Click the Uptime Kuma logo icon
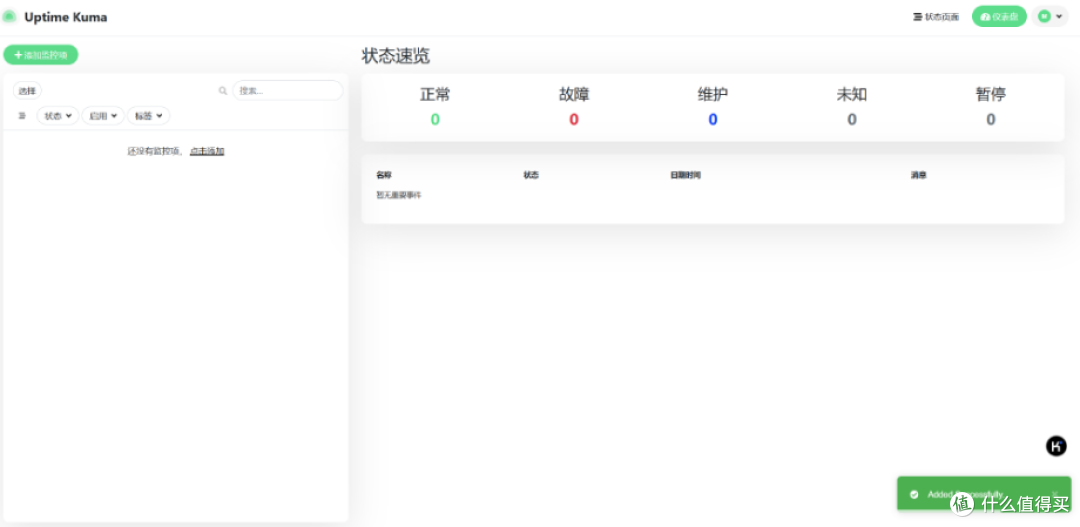The width and height of the screenshot is (1080, 527). click(10, 17)
